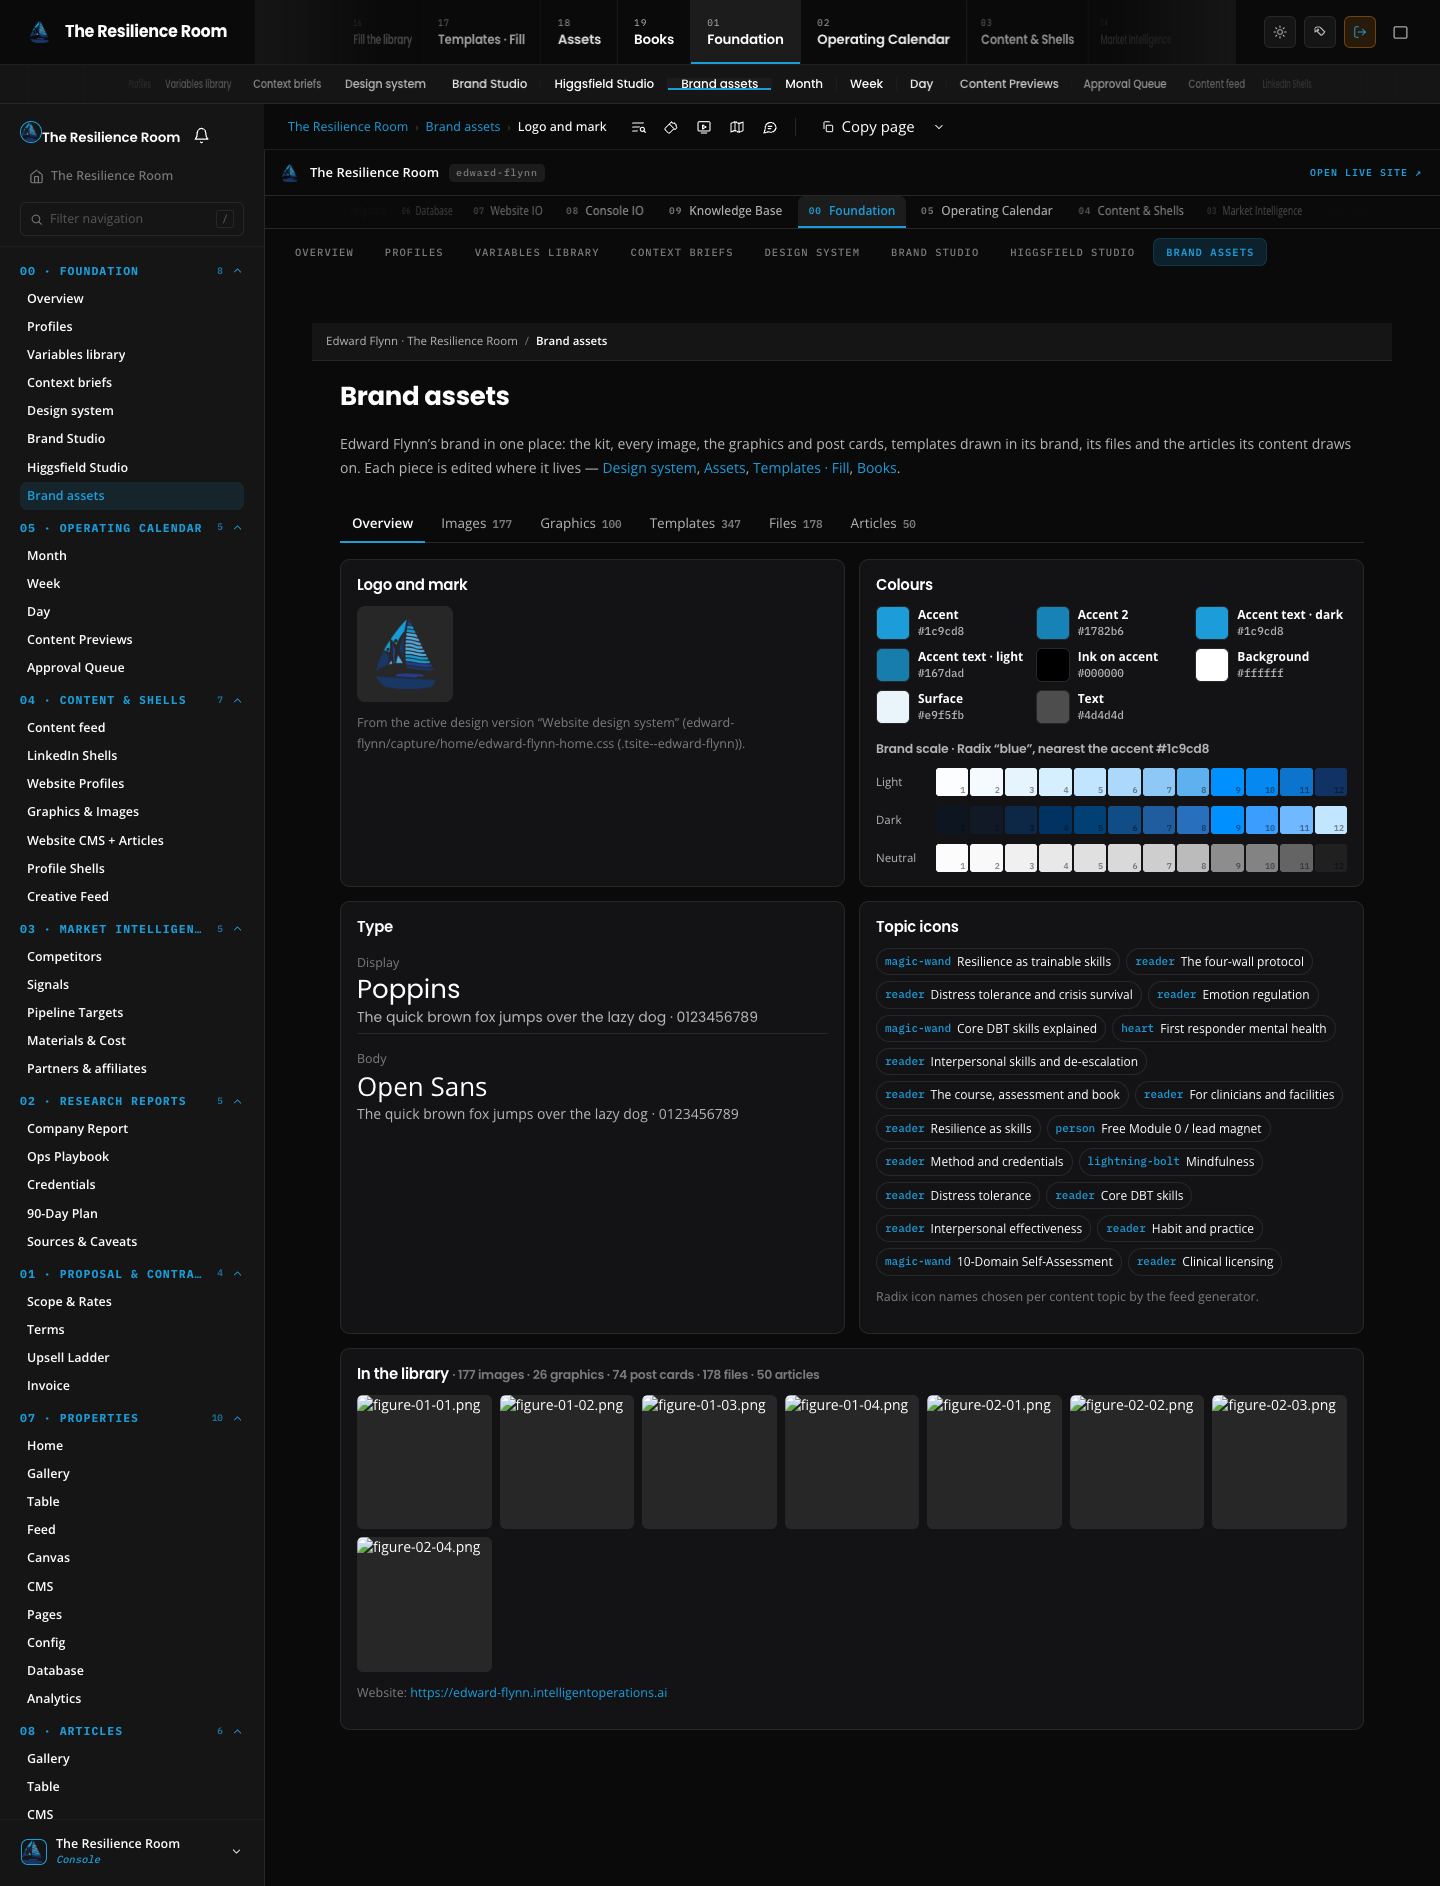Viewport: 1440px width, 1886px height.
Task: Click the video presentation icon in breadcrumb toolbar
Action: click(x=704, y=127)
